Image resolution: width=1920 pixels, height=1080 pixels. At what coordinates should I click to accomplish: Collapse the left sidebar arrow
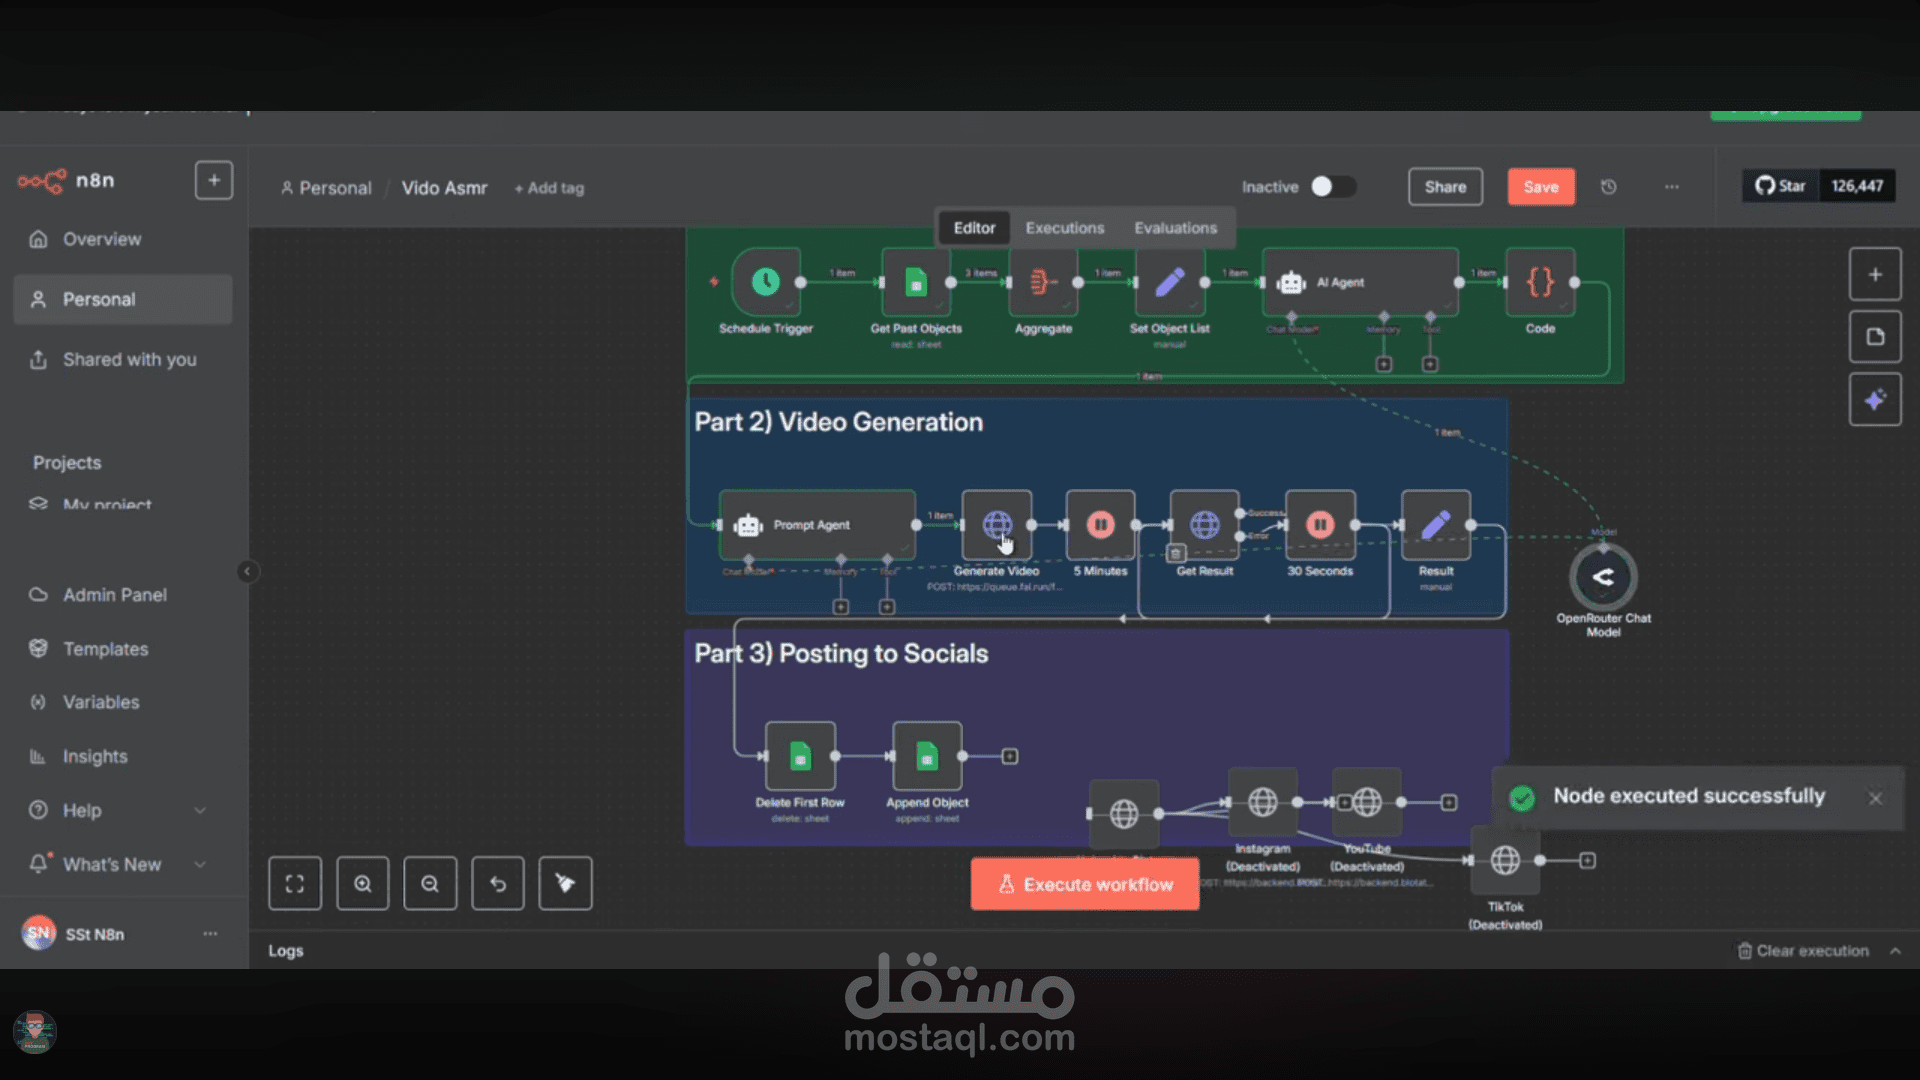point(247,572)
